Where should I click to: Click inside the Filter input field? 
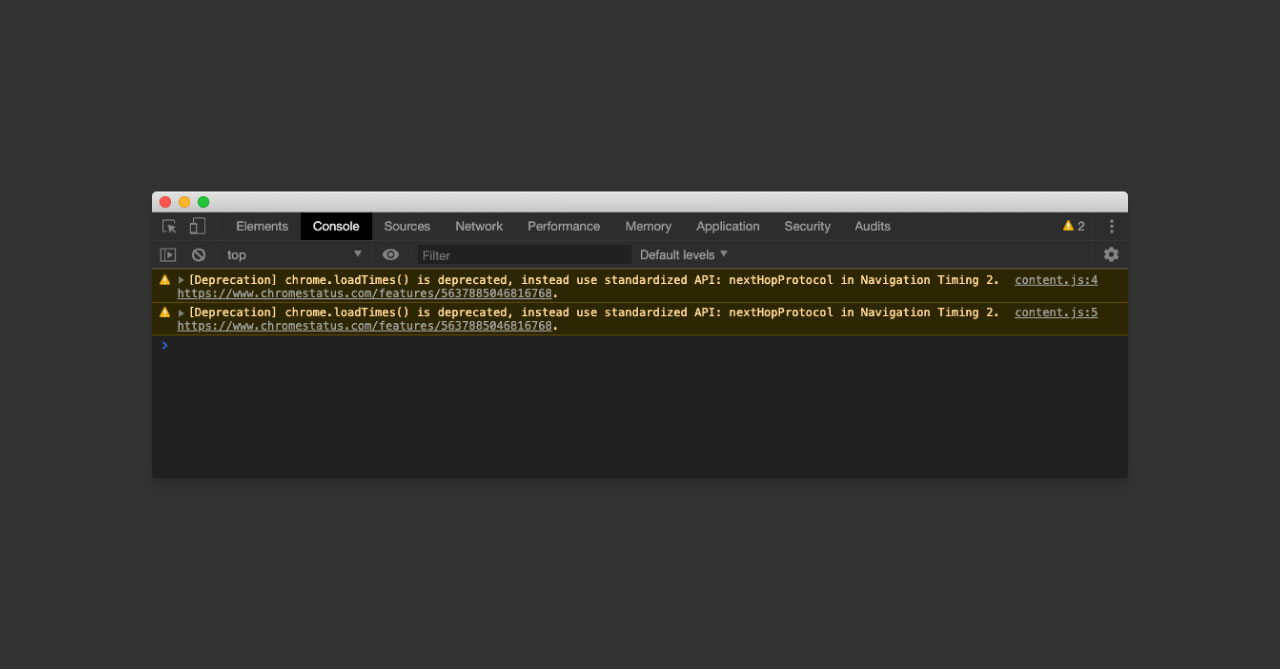(520, 254)
